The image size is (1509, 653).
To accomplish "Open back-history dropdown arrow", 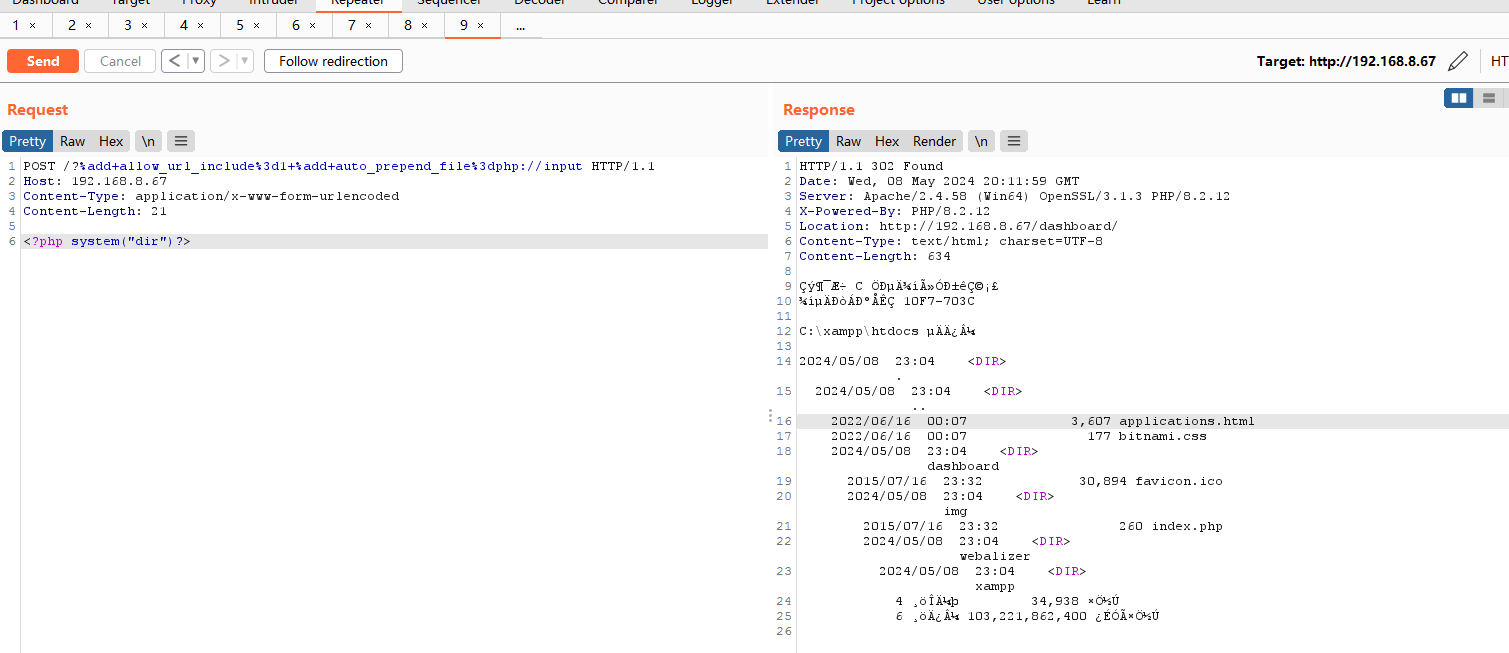I will click(x=196, y=61).
